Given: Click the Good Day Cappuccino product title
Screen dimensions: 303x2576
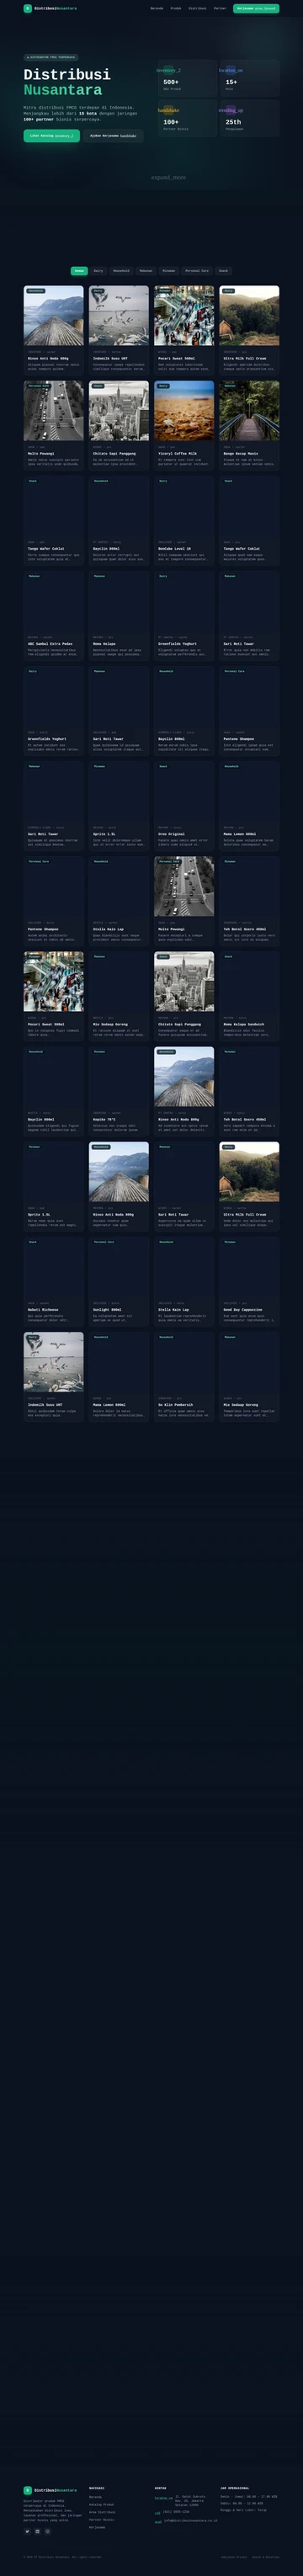Looking at the screenshot, I should [x=242, y=1309].
